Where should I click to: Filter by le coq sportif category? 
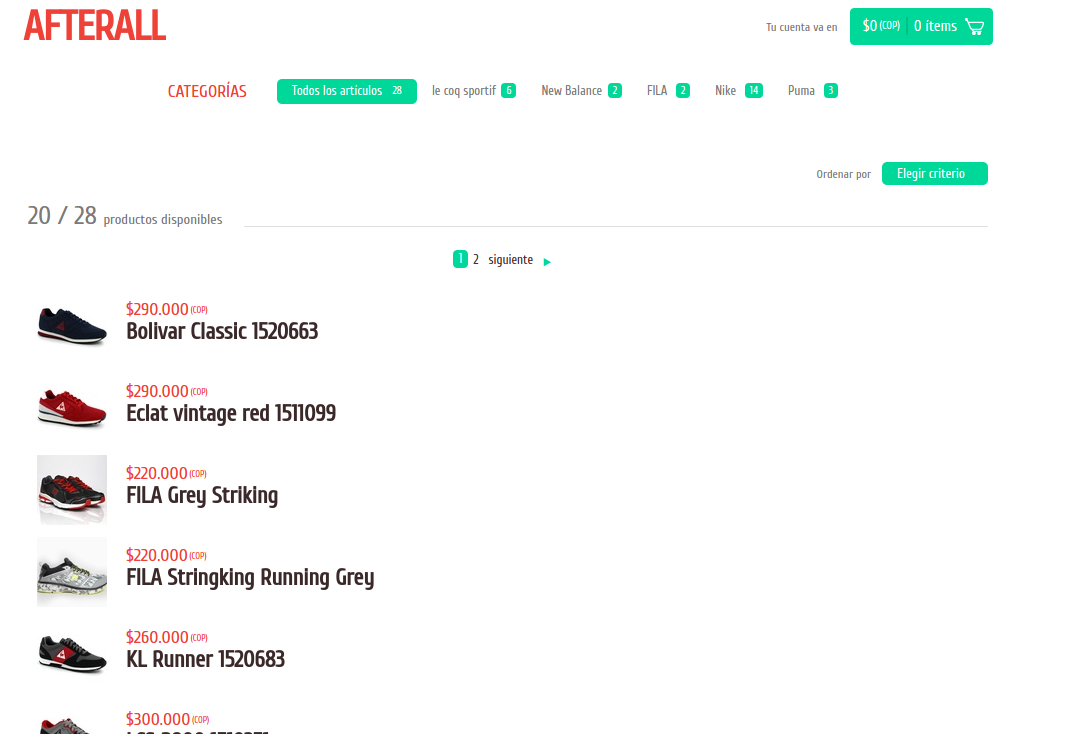tap(473, 91)
